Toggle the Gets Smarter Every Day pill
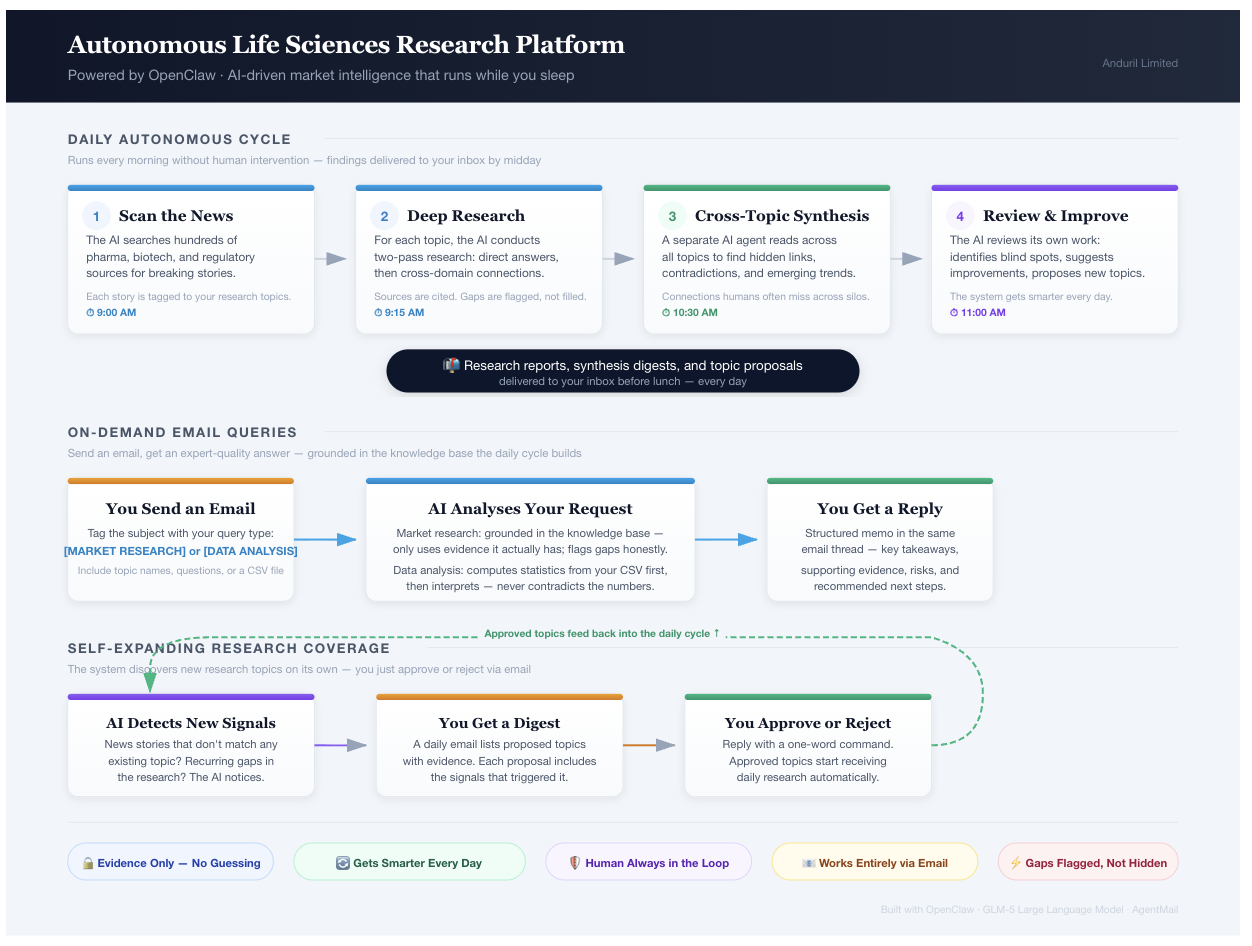 point(409,861)
